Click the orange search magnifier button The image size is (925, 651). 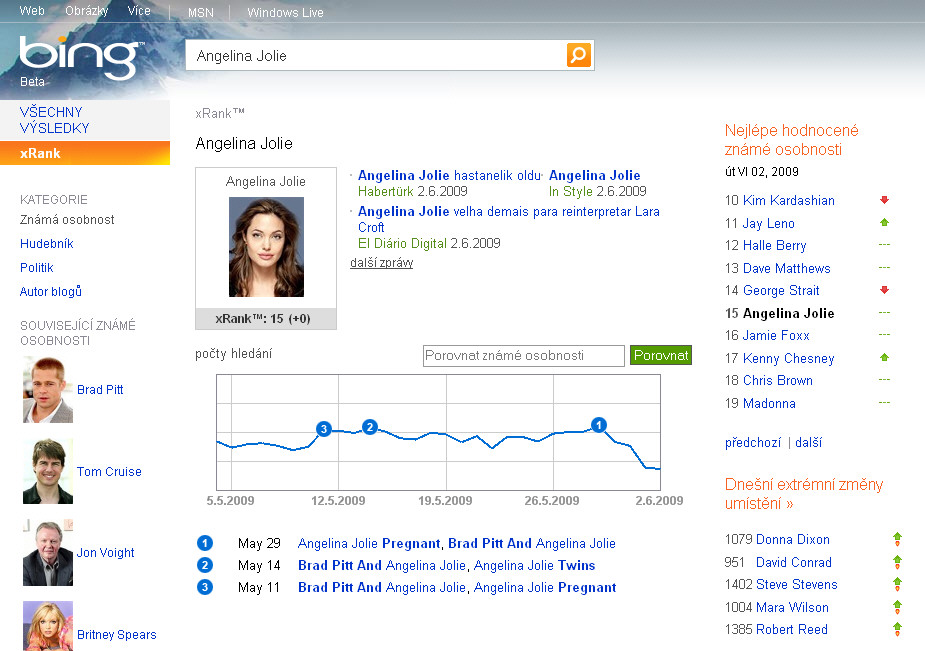579,55
